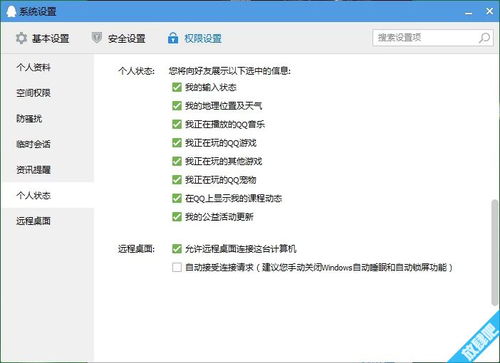This screenshot has height=363, width=500.
Task: Click the QQ penguin title icon
Action: 11,11
